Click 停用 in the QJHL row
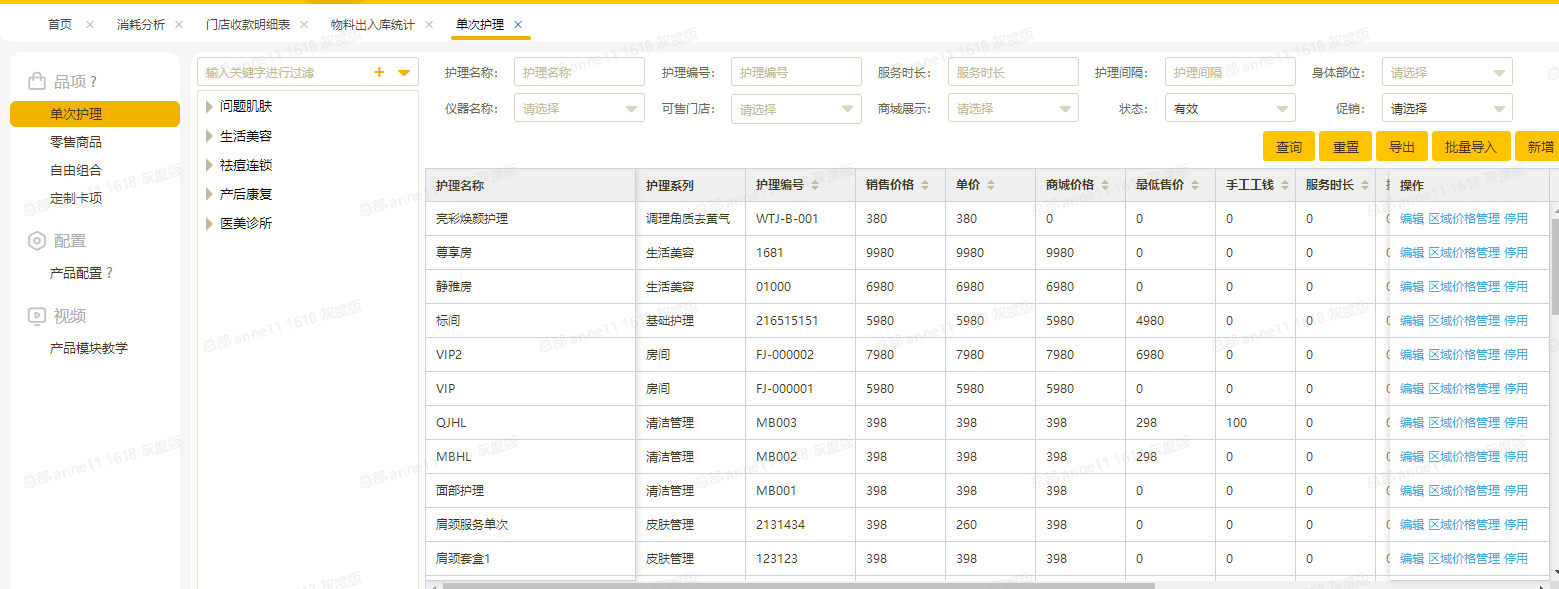Image resolution: width=1559 pixels, height=589 pixels. (1516, 422)
